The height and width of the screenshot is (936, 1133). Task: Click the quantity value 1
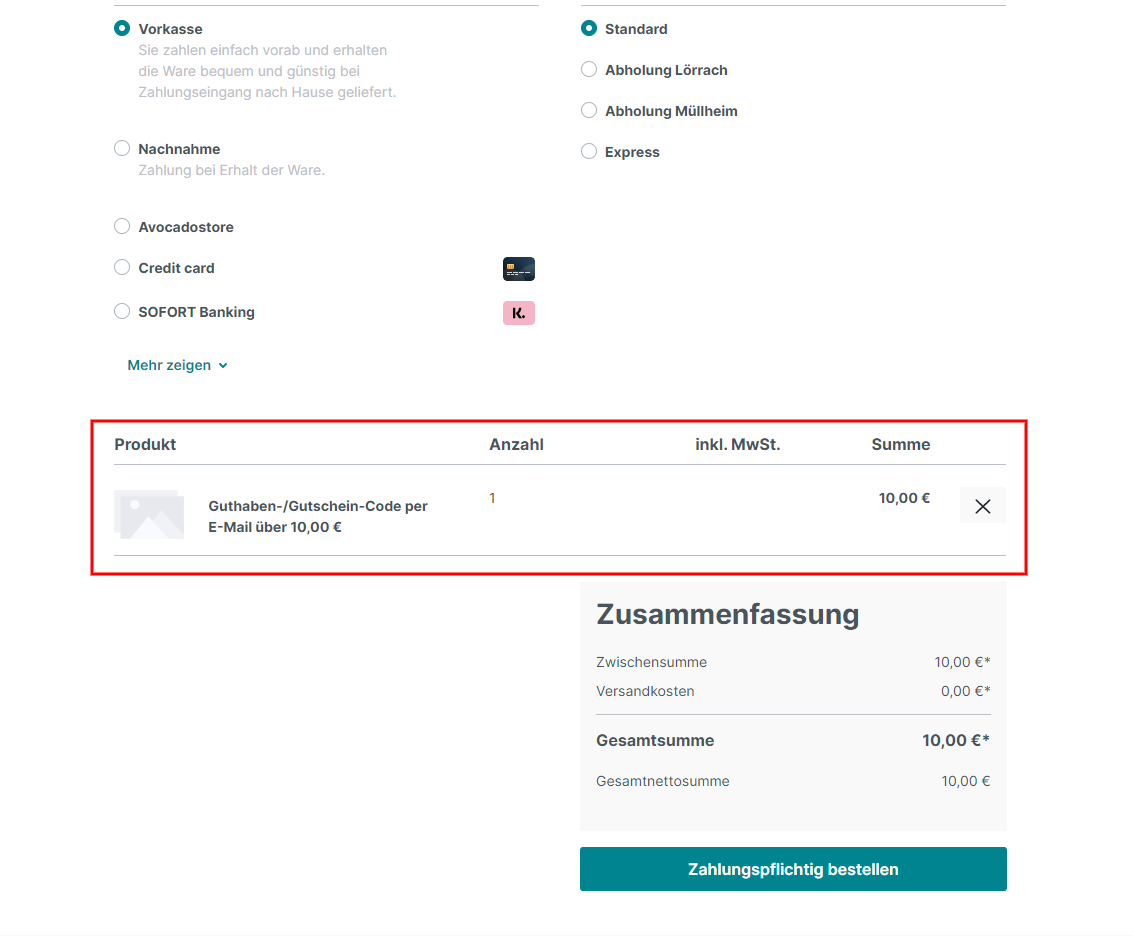click(x=492, y=498)
